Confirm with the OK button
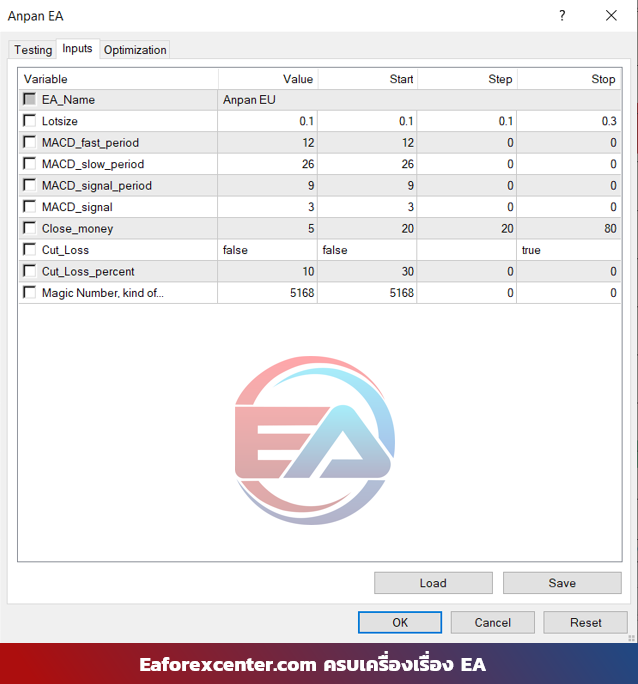 (400, 622)
